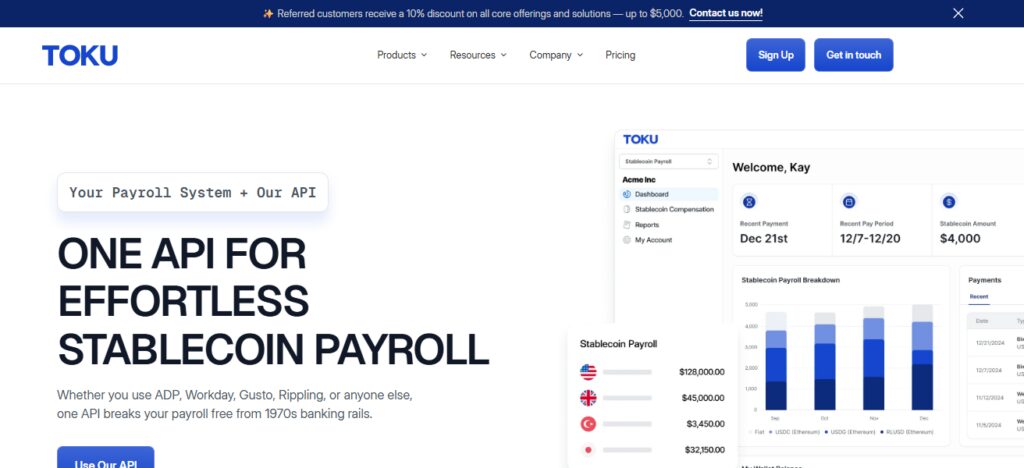This screenshot has height=468, width=1024.
Task: Click the Sep bar in the breakdown chart
Action: 776,361
